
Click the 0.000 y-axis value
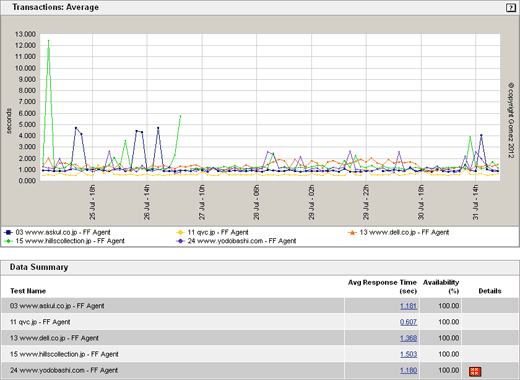coord(27,181)
